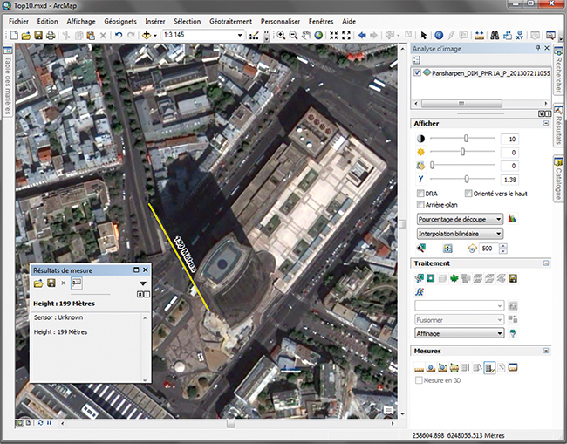The width and height of the screenshot is (567, 444).
Task: Go back to previous extent arrow
Action: click(362, 35)
